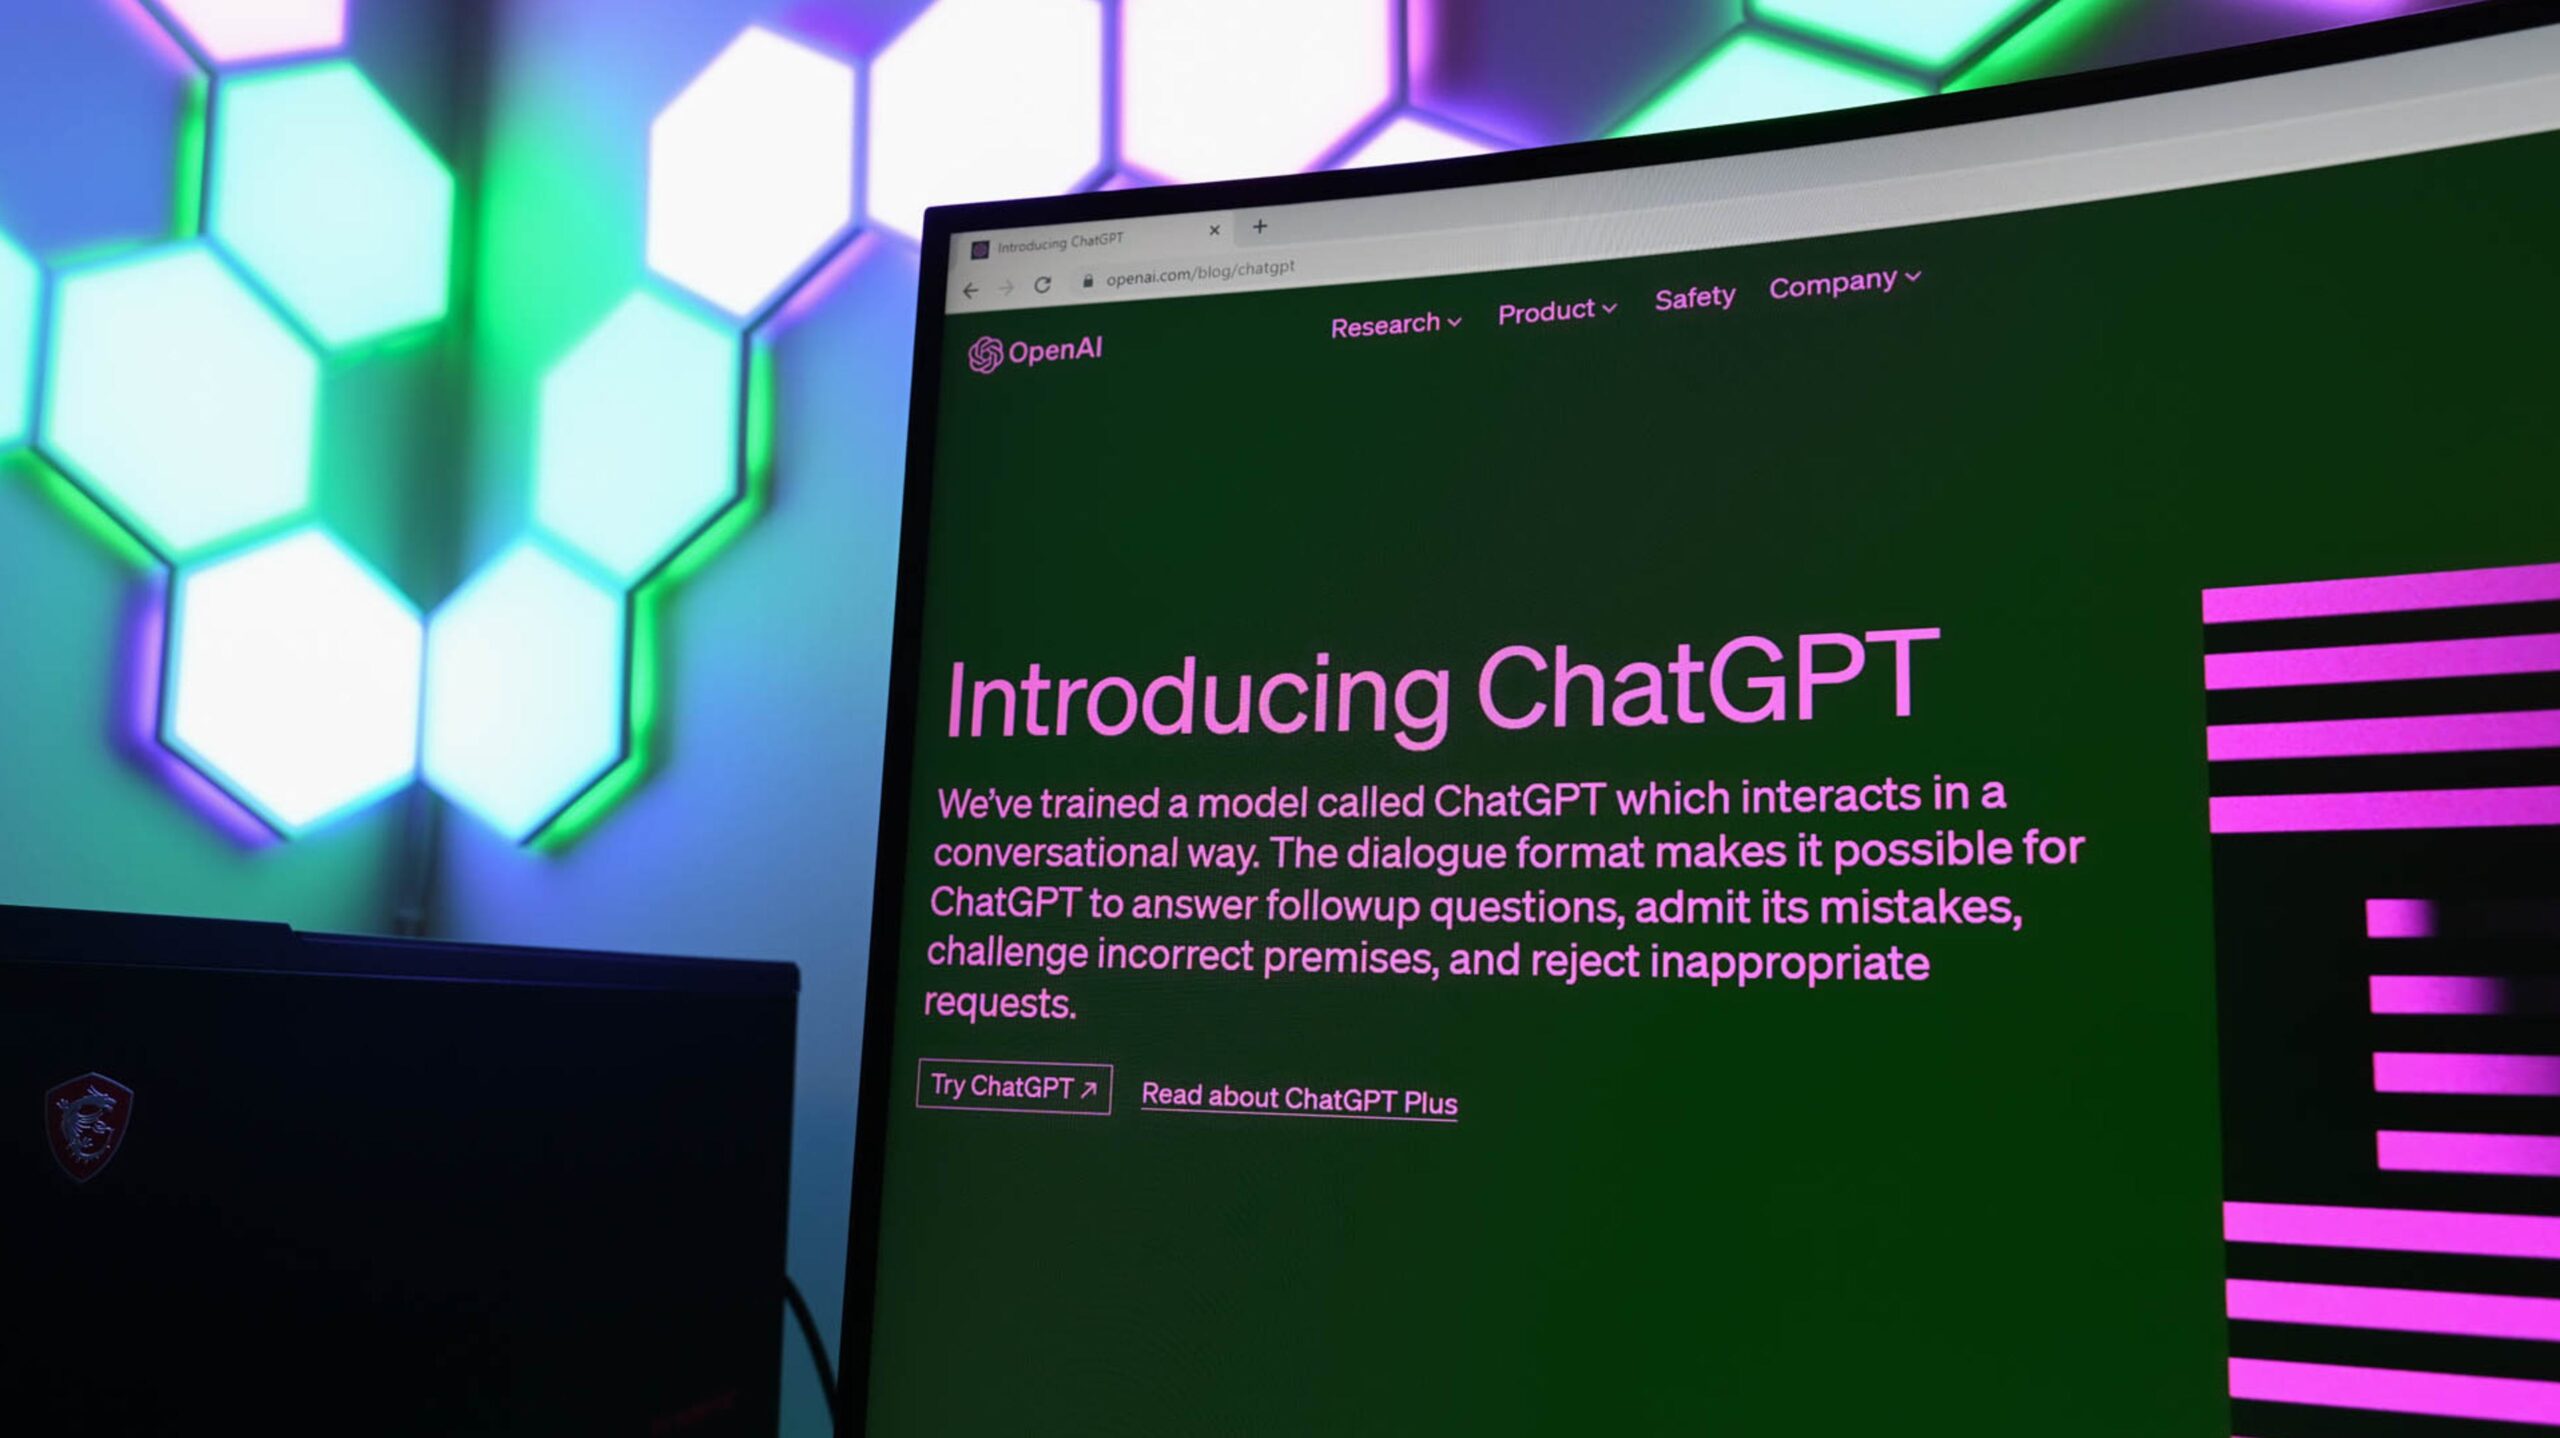Click the browser back arrow icon
The image size is (2560, 1438).
(974, 287)
